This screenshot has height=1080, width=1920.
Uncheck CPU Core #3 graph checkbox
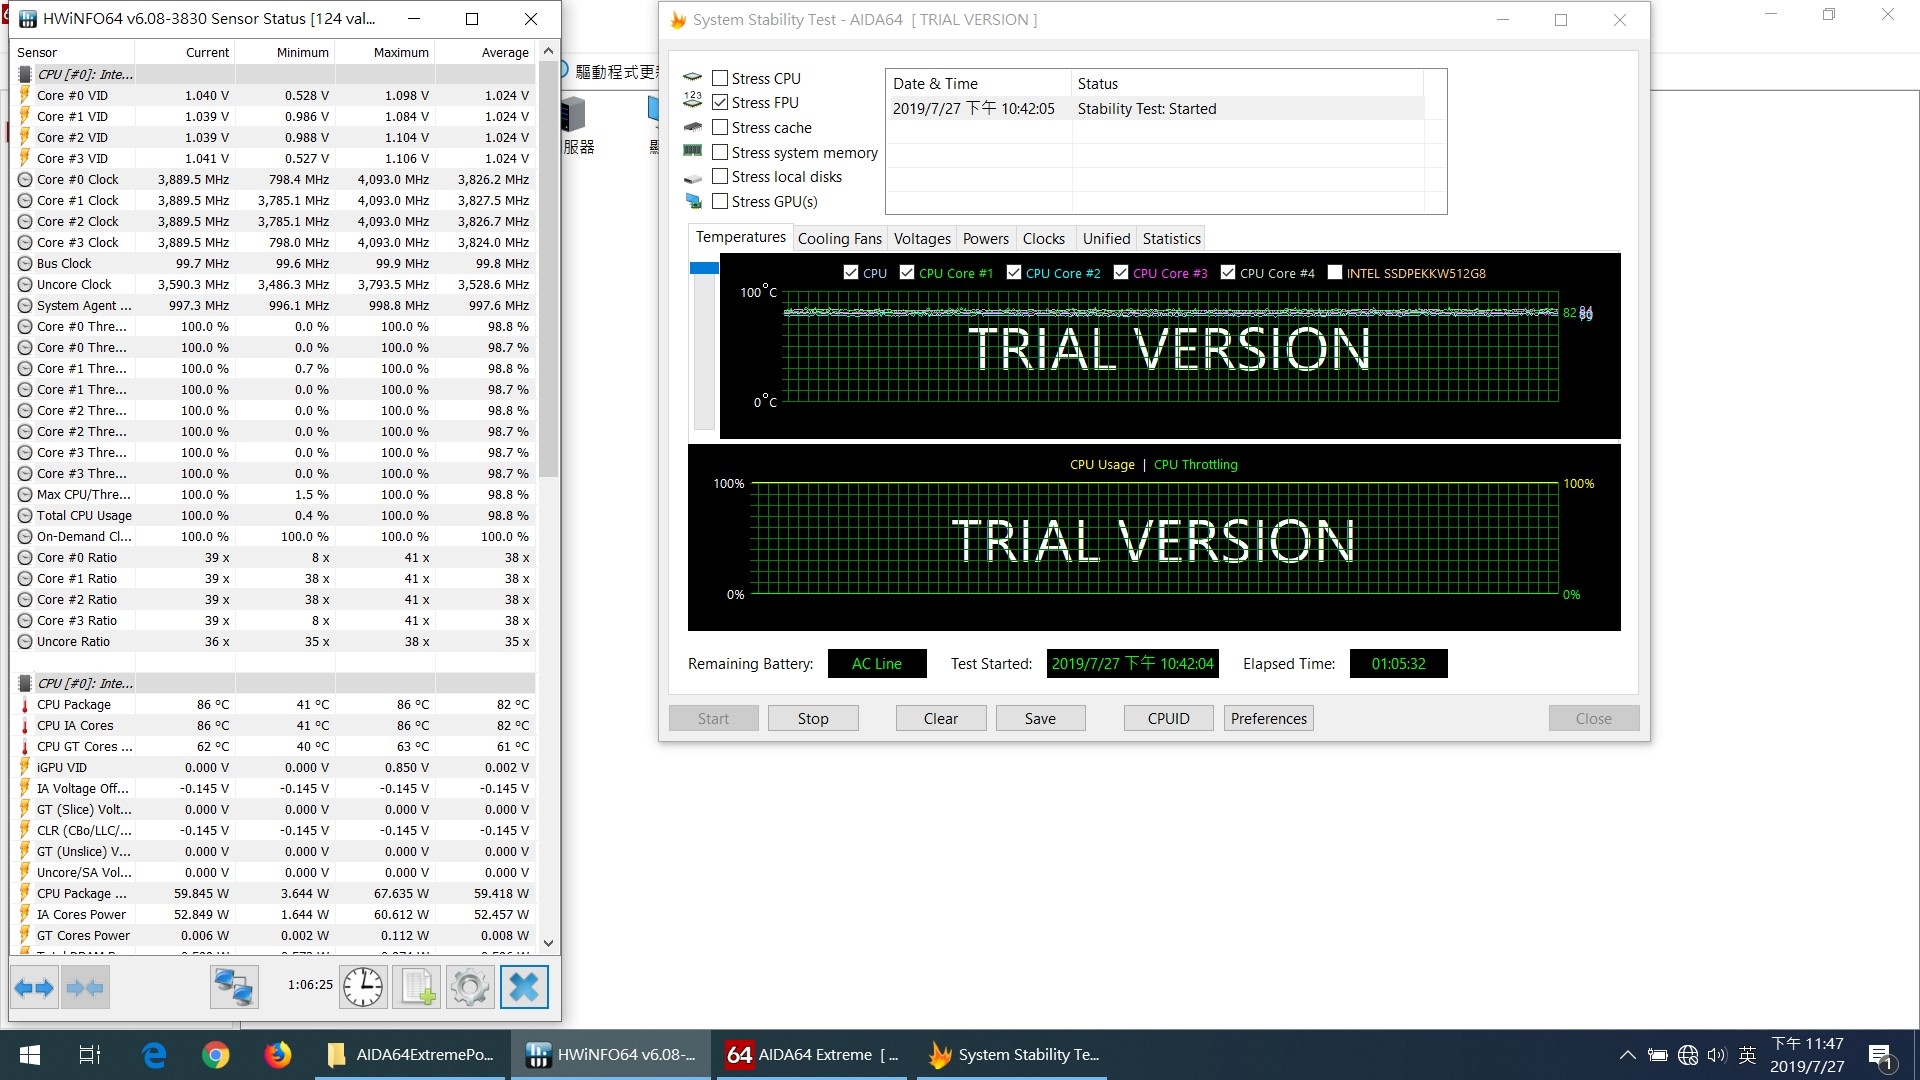(1121, 272)
